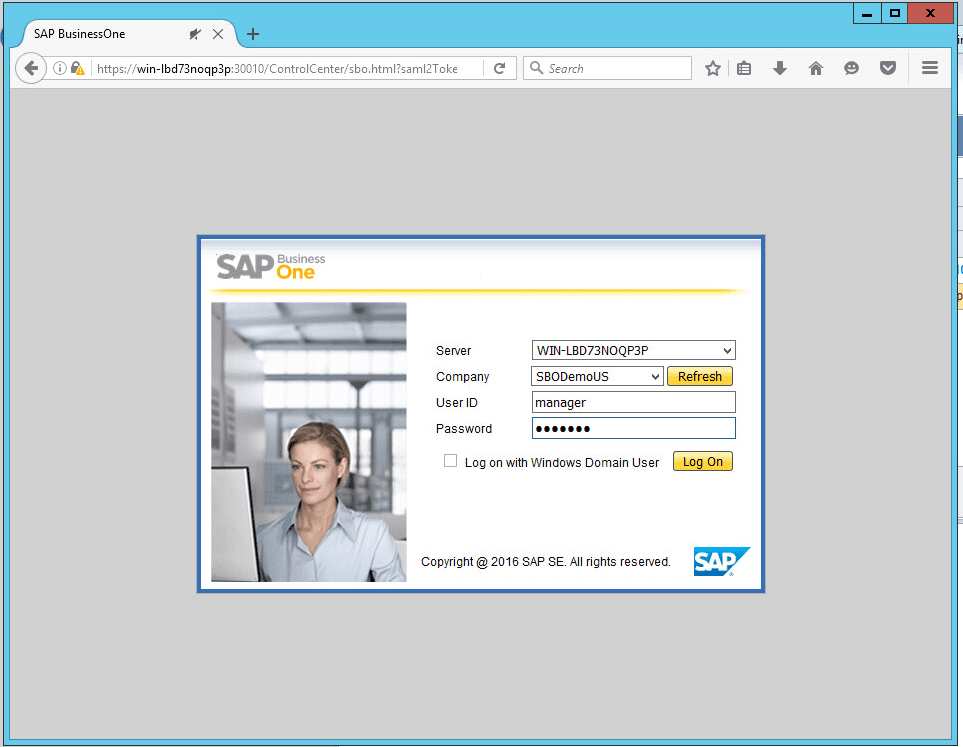Open the bookmarks clipboard icon
This screenshot has height=747, width=963.
744,67
